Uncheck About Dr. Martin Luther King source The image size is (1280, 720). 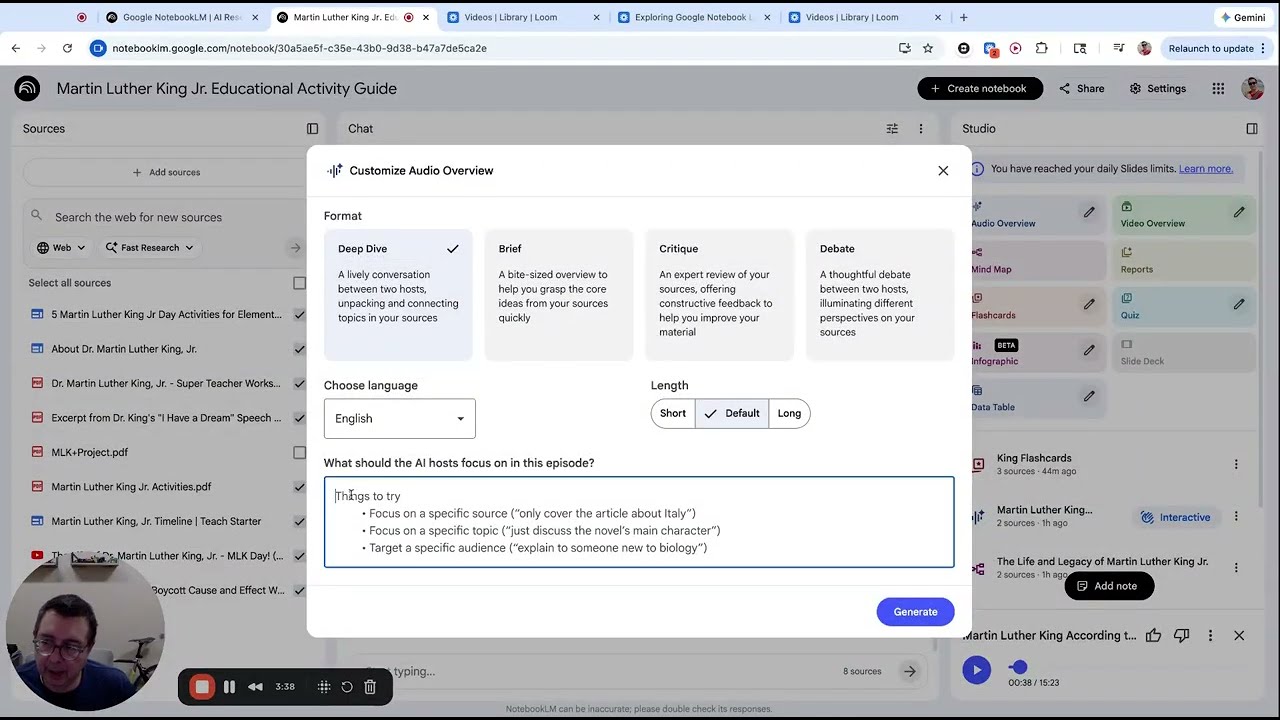(x=299, y=349)
